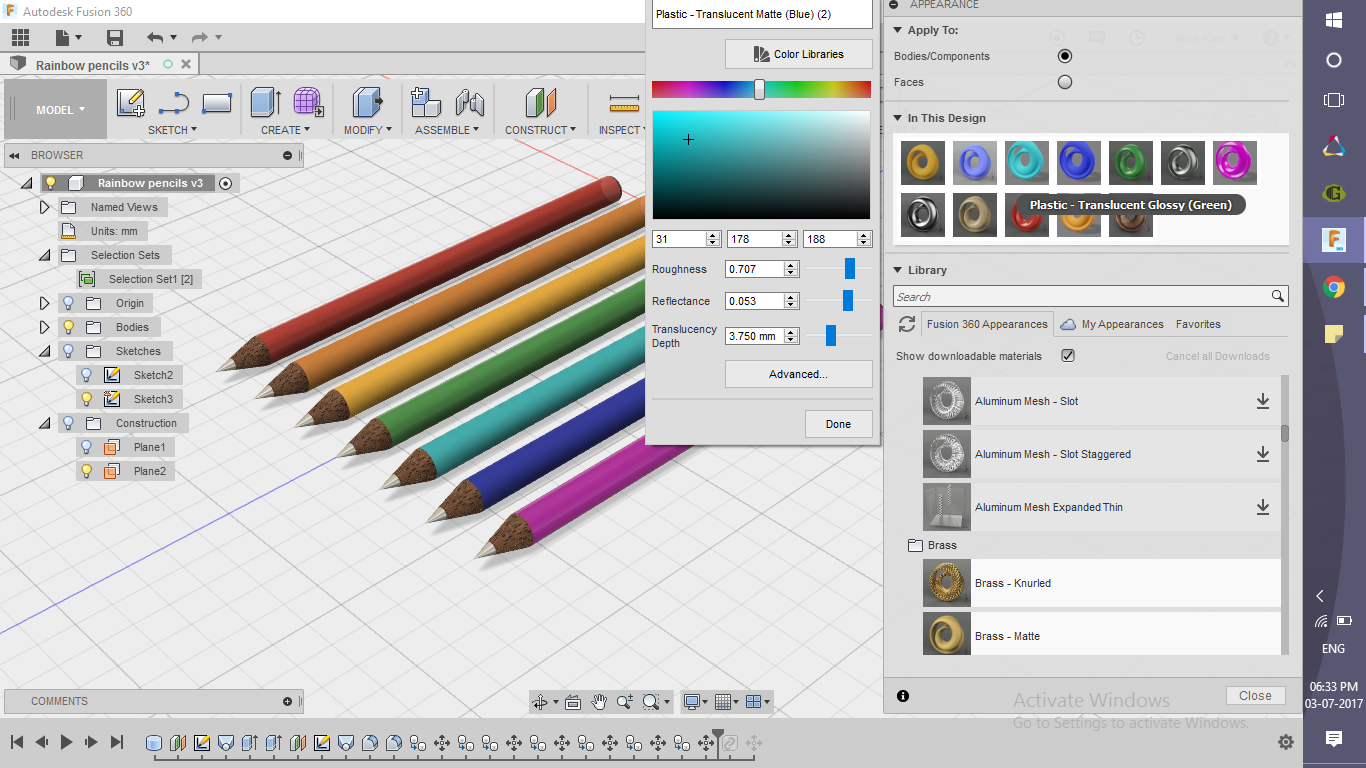Click Done in the color editor

[x=839, y=424]
